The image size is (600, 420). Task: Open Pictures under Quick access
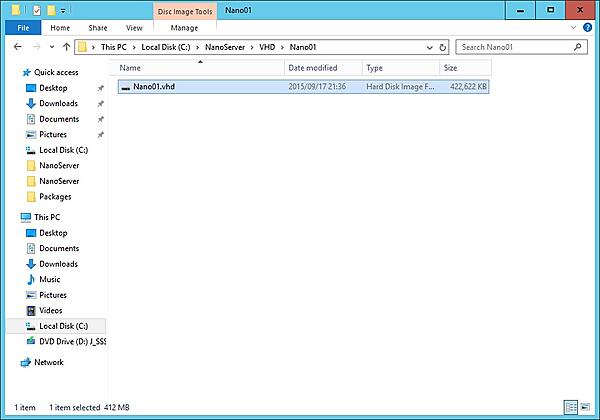[53, 134]
